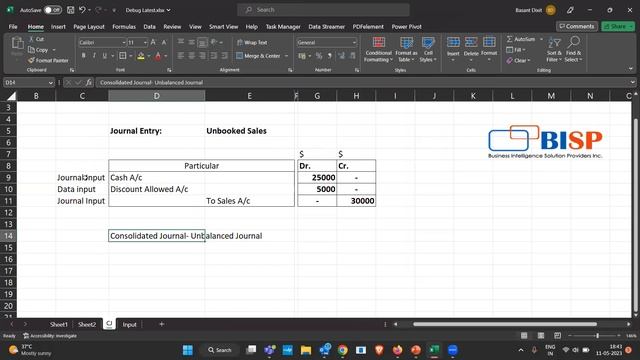This screenshot has height=360, width=640.
Task: Click the Name Box showing D14
Action: click(29, 82)
